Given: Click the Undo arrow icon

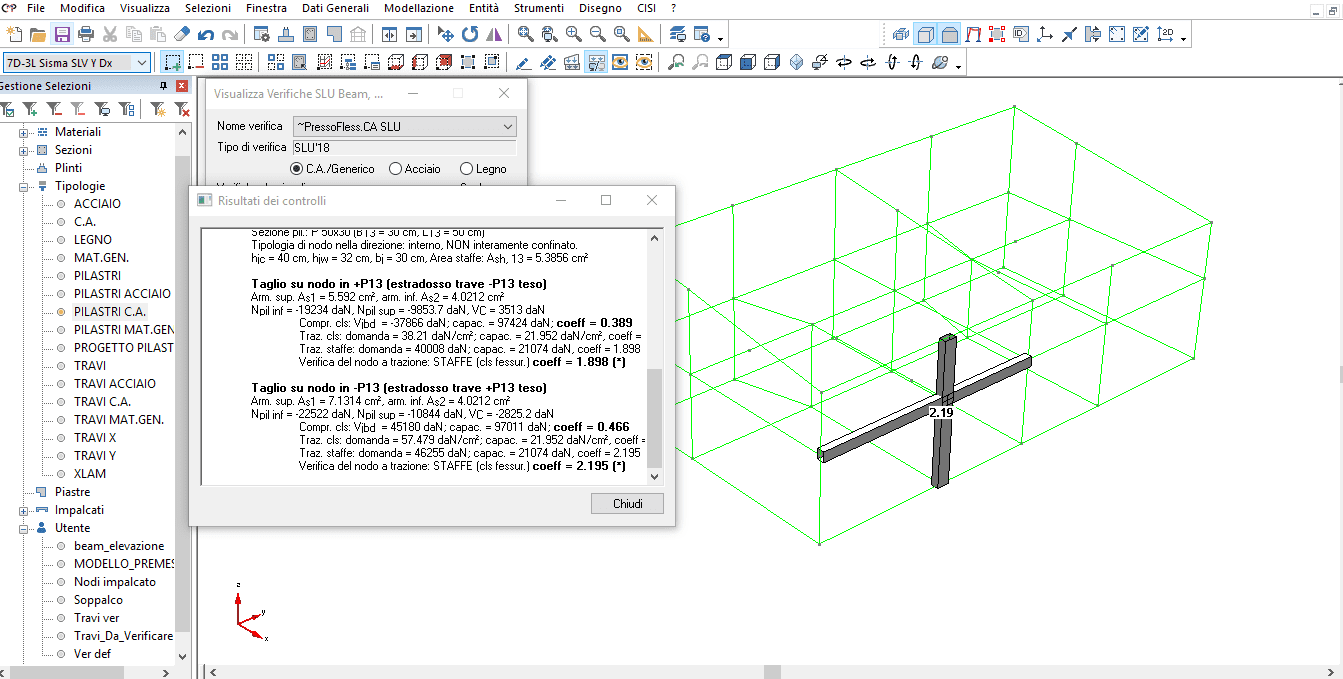Looking at the screenshot, I should [x=206, y=35].
